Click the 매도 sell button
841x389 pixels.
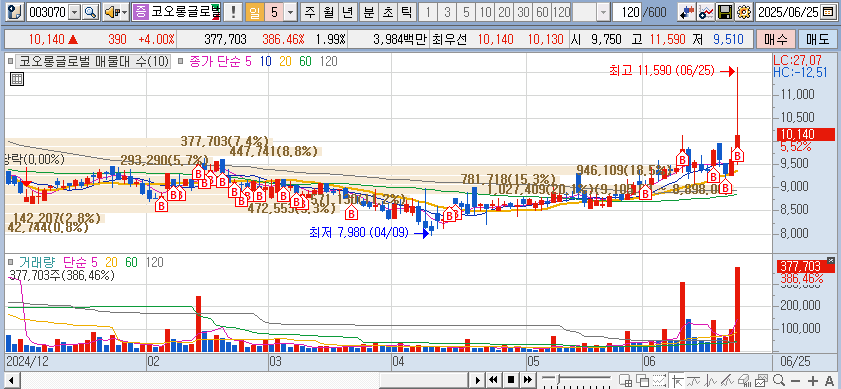click(818, 39)
